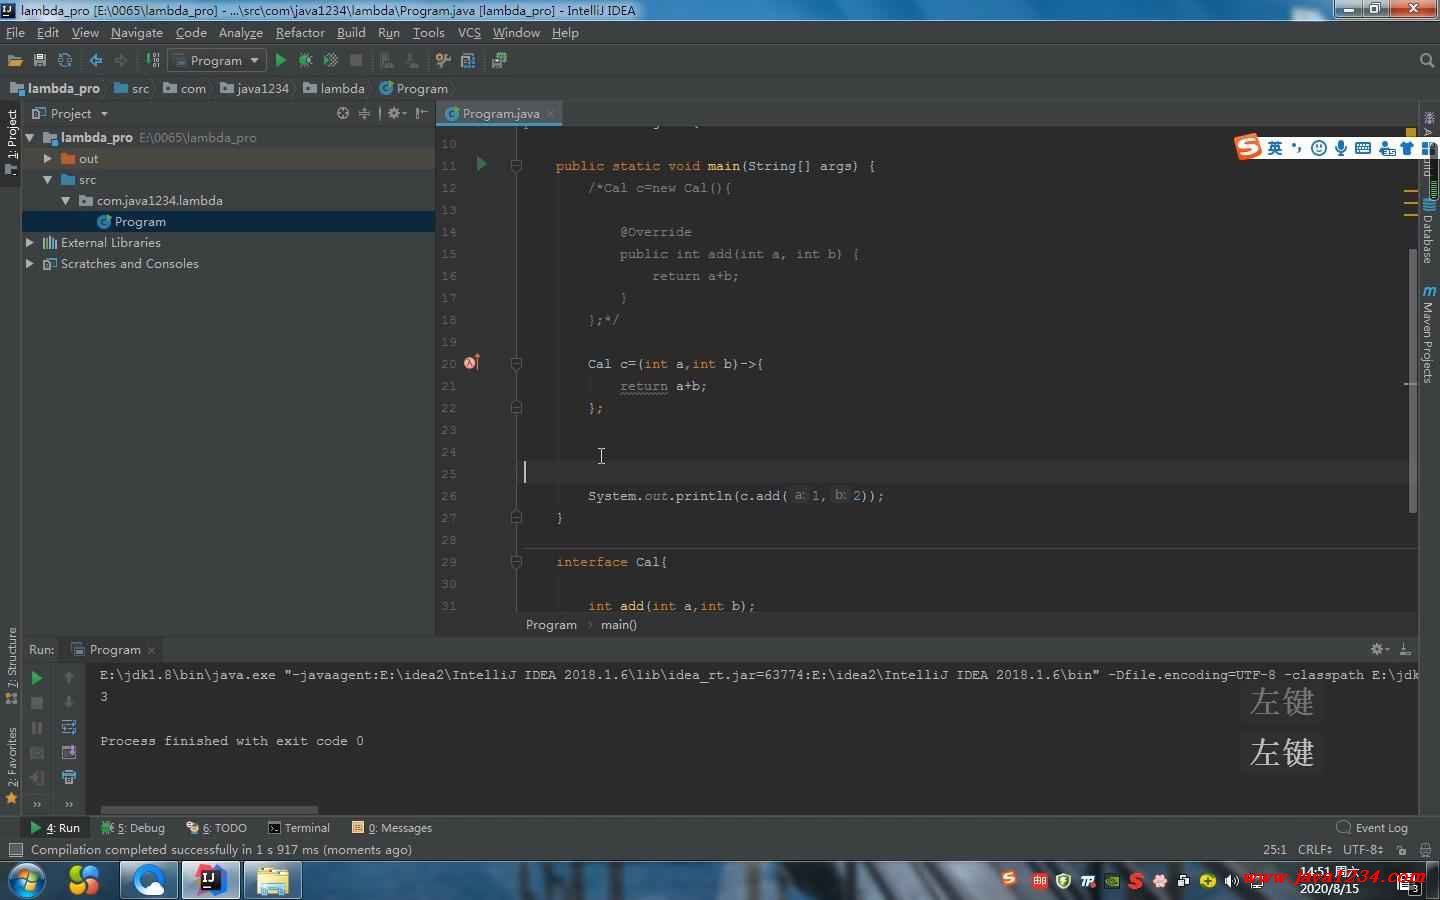Image resolution: width=1440 pixels, height=900 pixels.
Task: Open the Run/Debug configurations dropdown
Action: point(217,61)
